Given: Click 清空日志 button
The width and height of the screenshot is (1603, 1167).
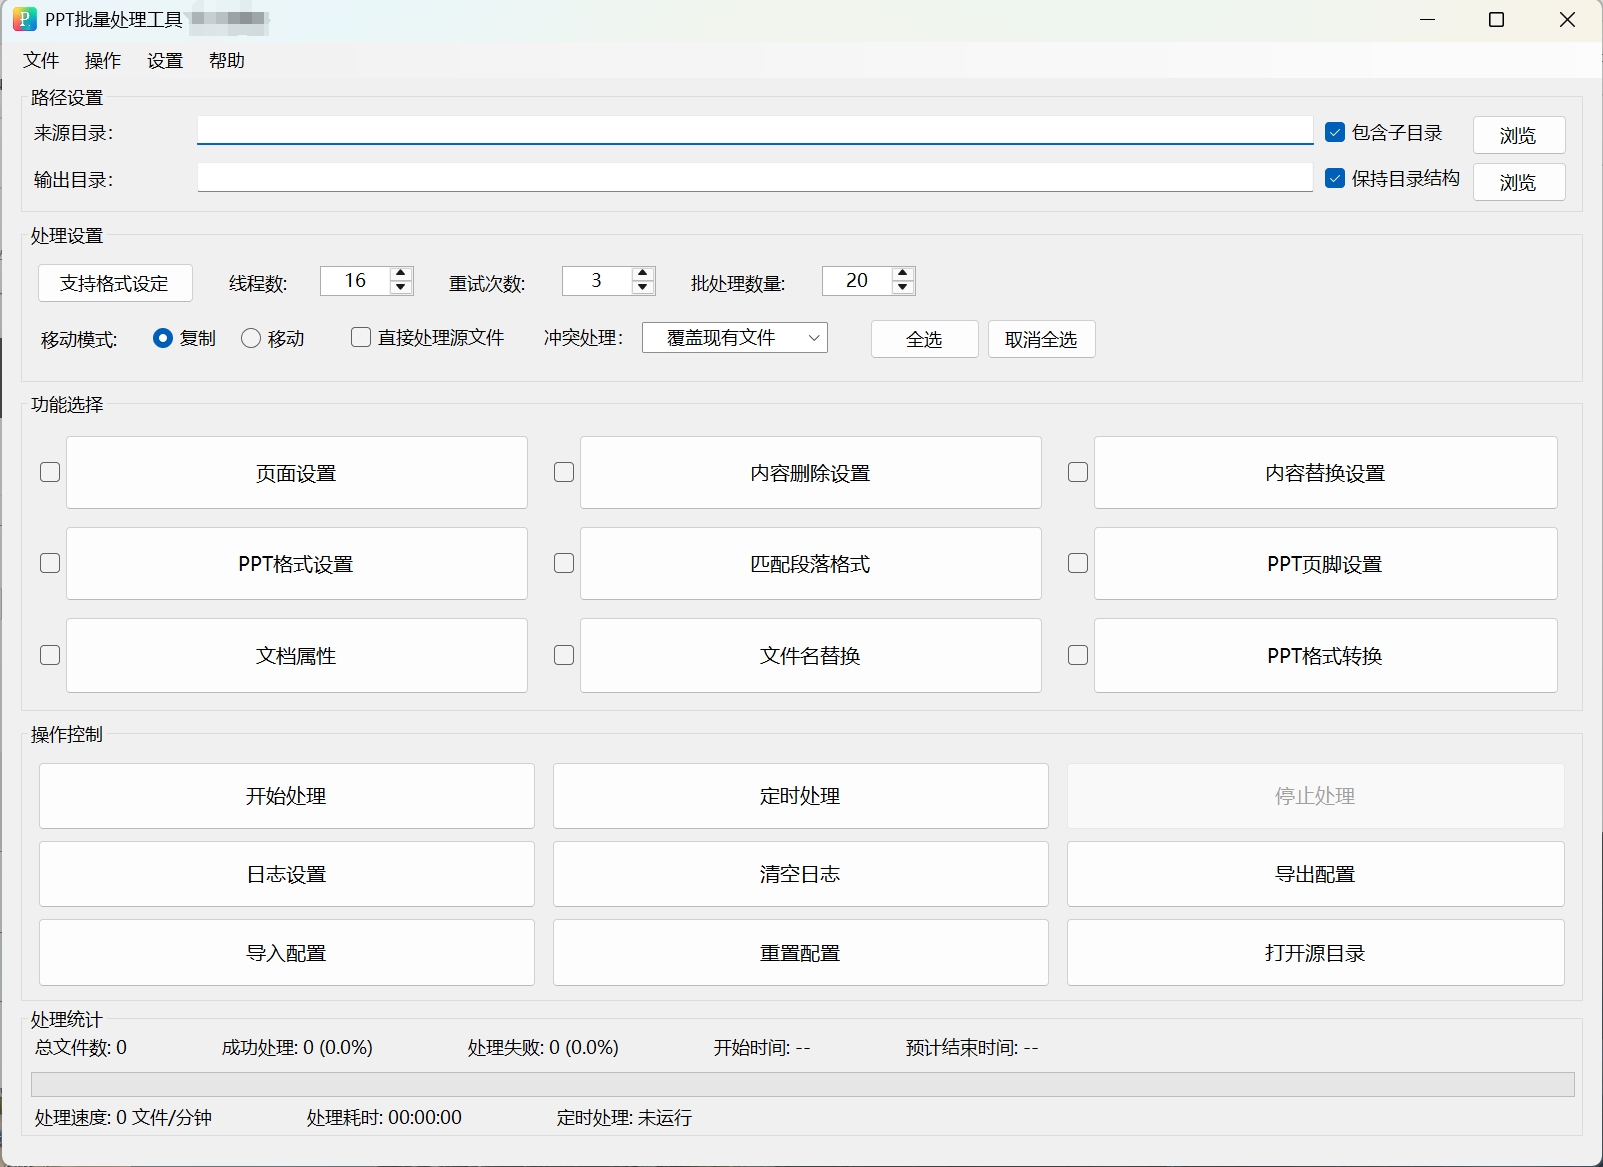Looking at the screenshot, I should tap(801, 874).
